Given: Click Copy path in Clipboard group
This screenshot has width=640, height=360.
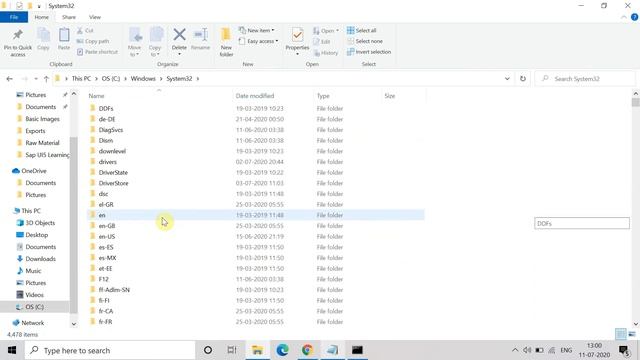Looking at the screenshot, I should click(93, 41).
